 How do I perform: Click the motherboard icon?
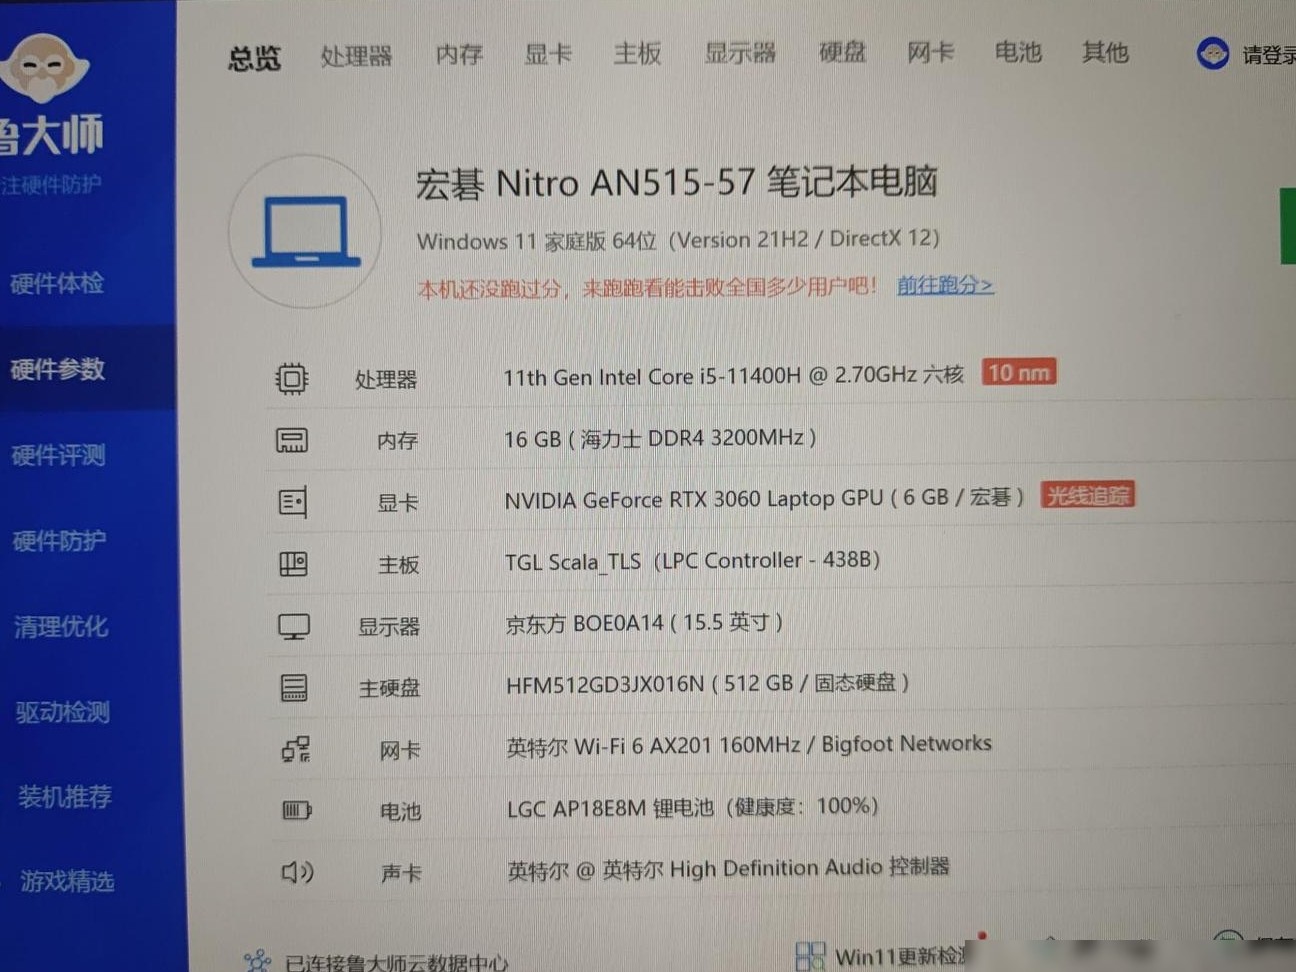293,564
